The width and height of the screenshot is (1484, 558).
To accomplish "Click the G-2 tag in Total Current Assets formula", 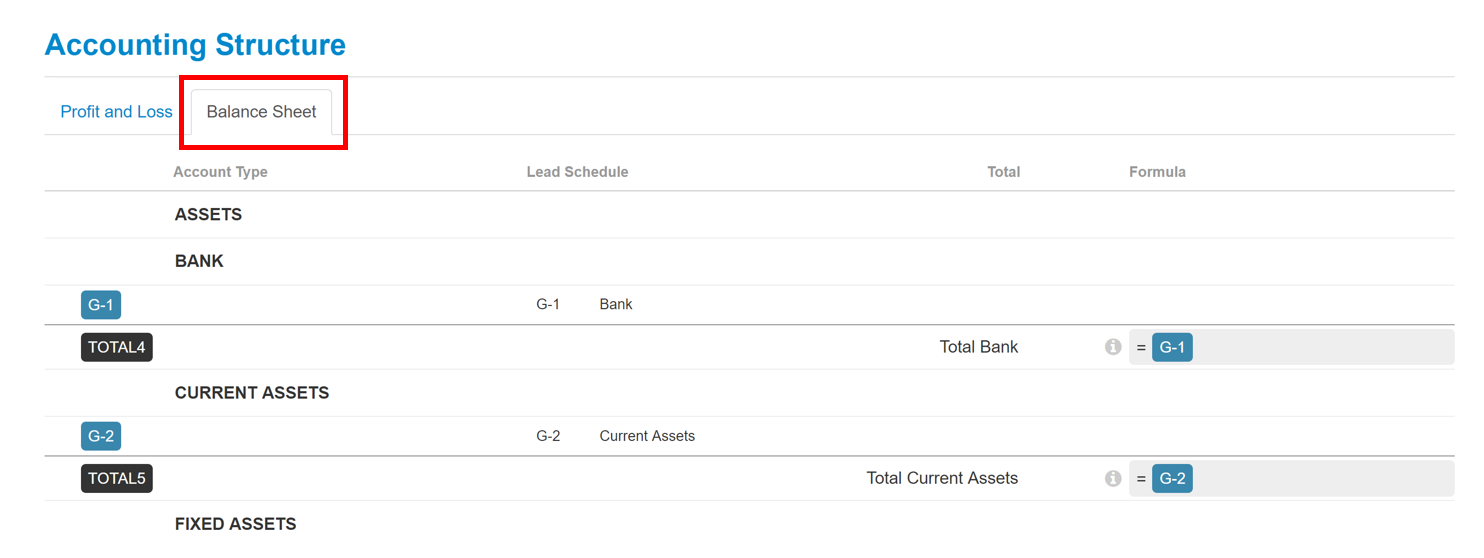I will tap(1172, 478).
